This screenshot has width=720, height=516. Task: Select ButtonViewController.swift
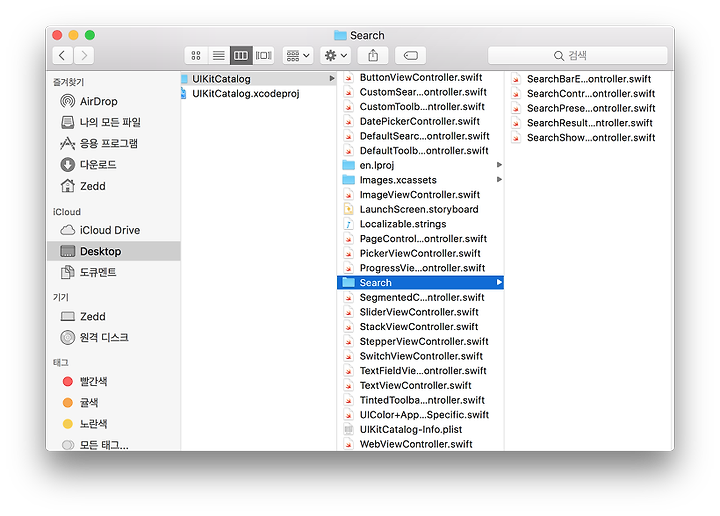(x=420, y=77)
